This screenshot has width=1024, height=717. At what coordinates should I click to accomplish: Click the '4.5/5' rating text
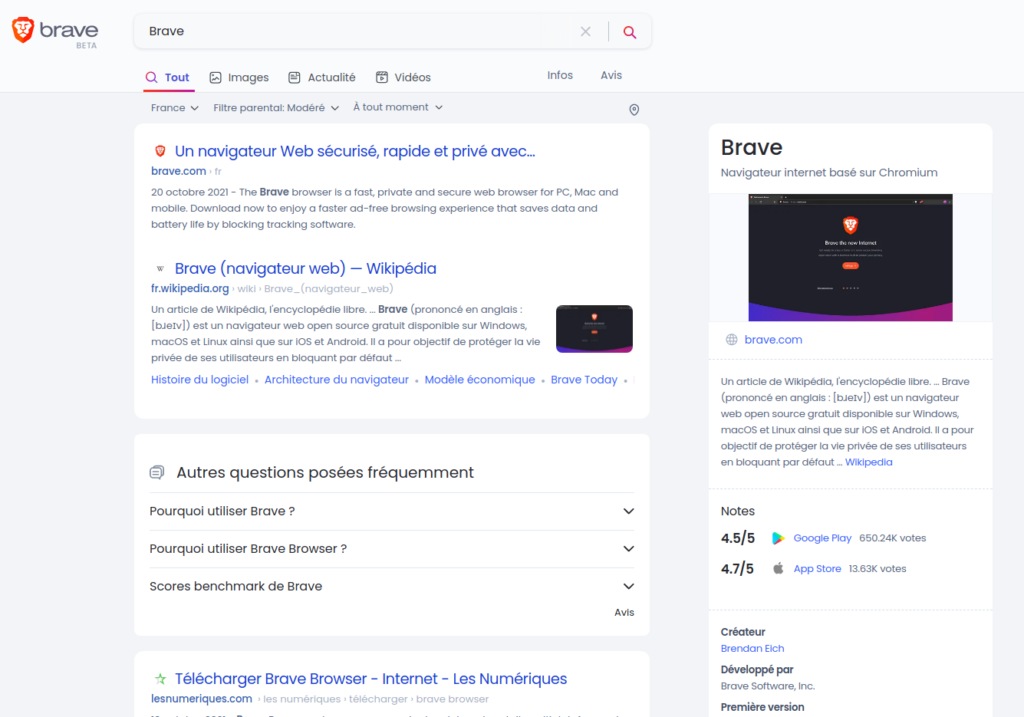[x=737, y=538]
